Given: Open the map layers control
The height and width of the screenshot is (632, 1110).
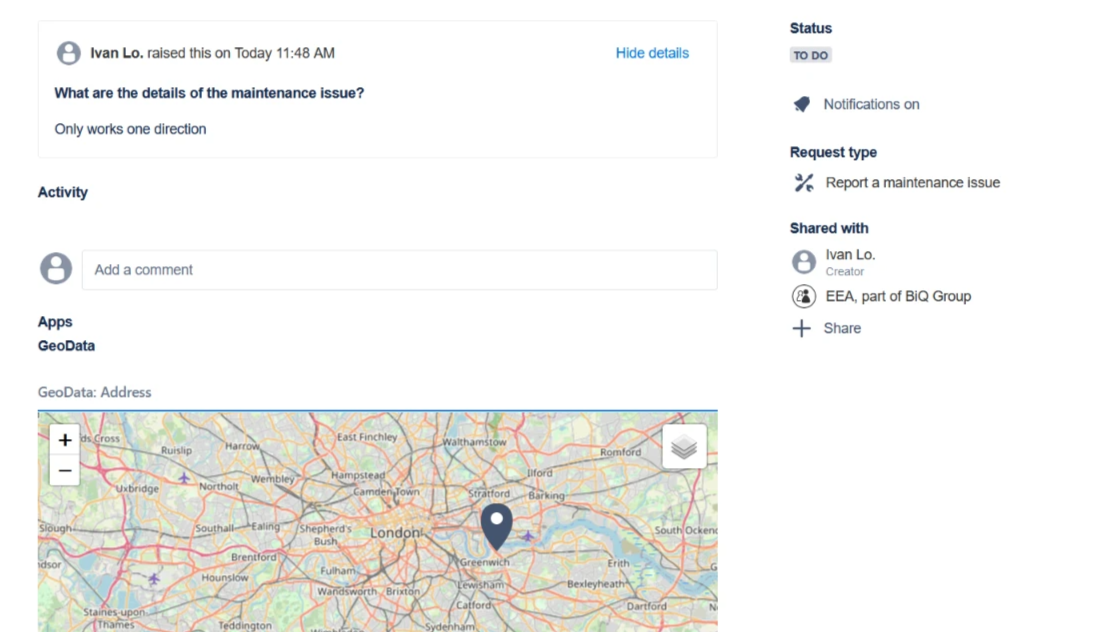Looking at the screenshot, I should [x=684, y=447].
